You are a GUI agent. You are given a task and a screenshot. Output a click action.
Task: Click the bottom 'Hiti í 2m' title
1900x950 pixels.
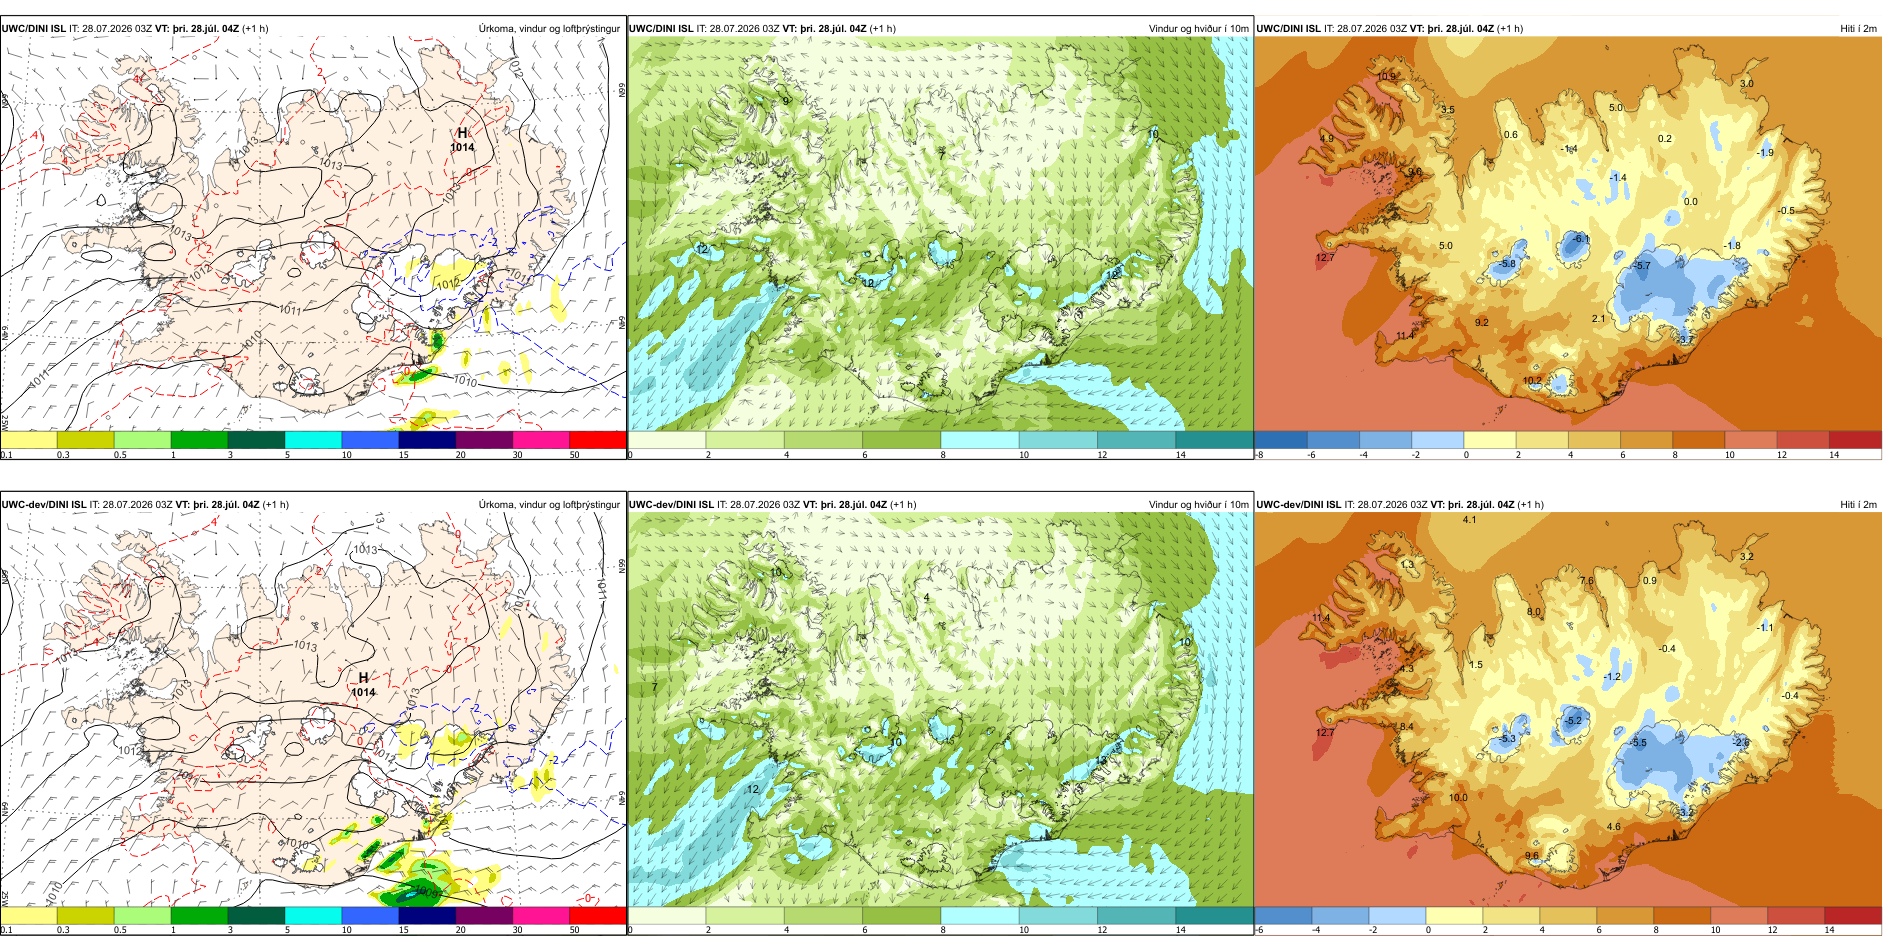pos(1858,505)
